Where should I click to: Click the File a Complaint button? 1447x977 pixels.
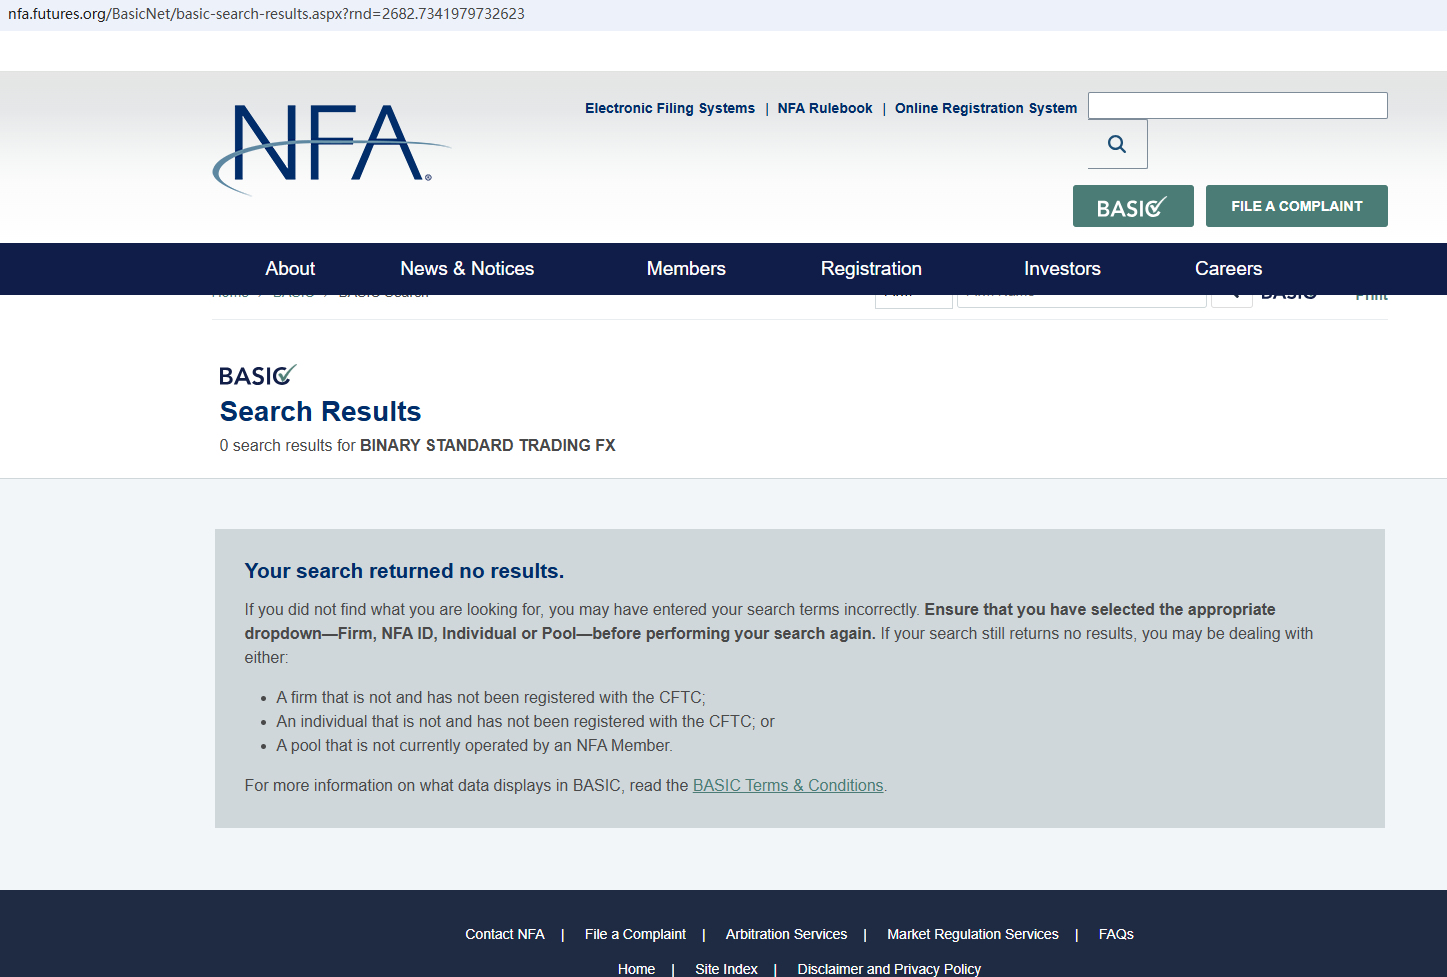click(1296, 206)
